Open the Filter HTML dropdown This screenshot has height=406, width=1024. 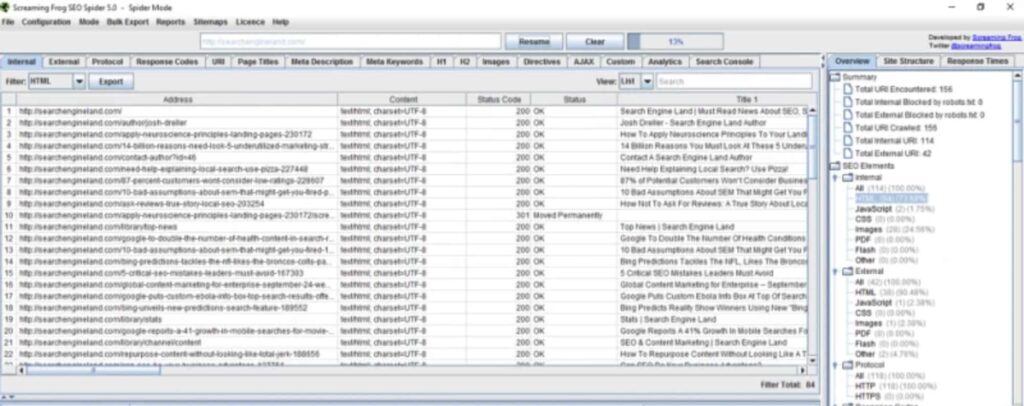click(79, 81)
